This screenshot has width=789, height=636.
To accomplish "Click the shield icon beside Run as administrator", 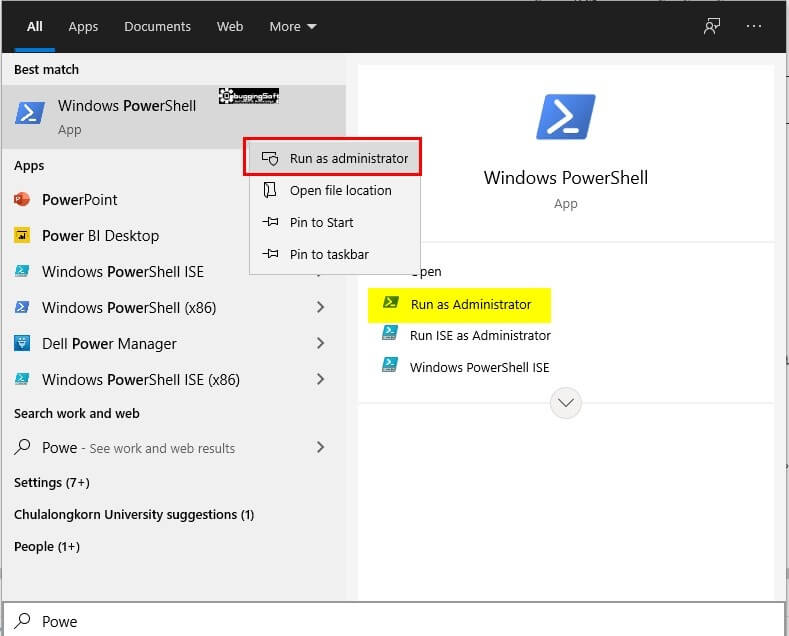I will click(270, 158).
